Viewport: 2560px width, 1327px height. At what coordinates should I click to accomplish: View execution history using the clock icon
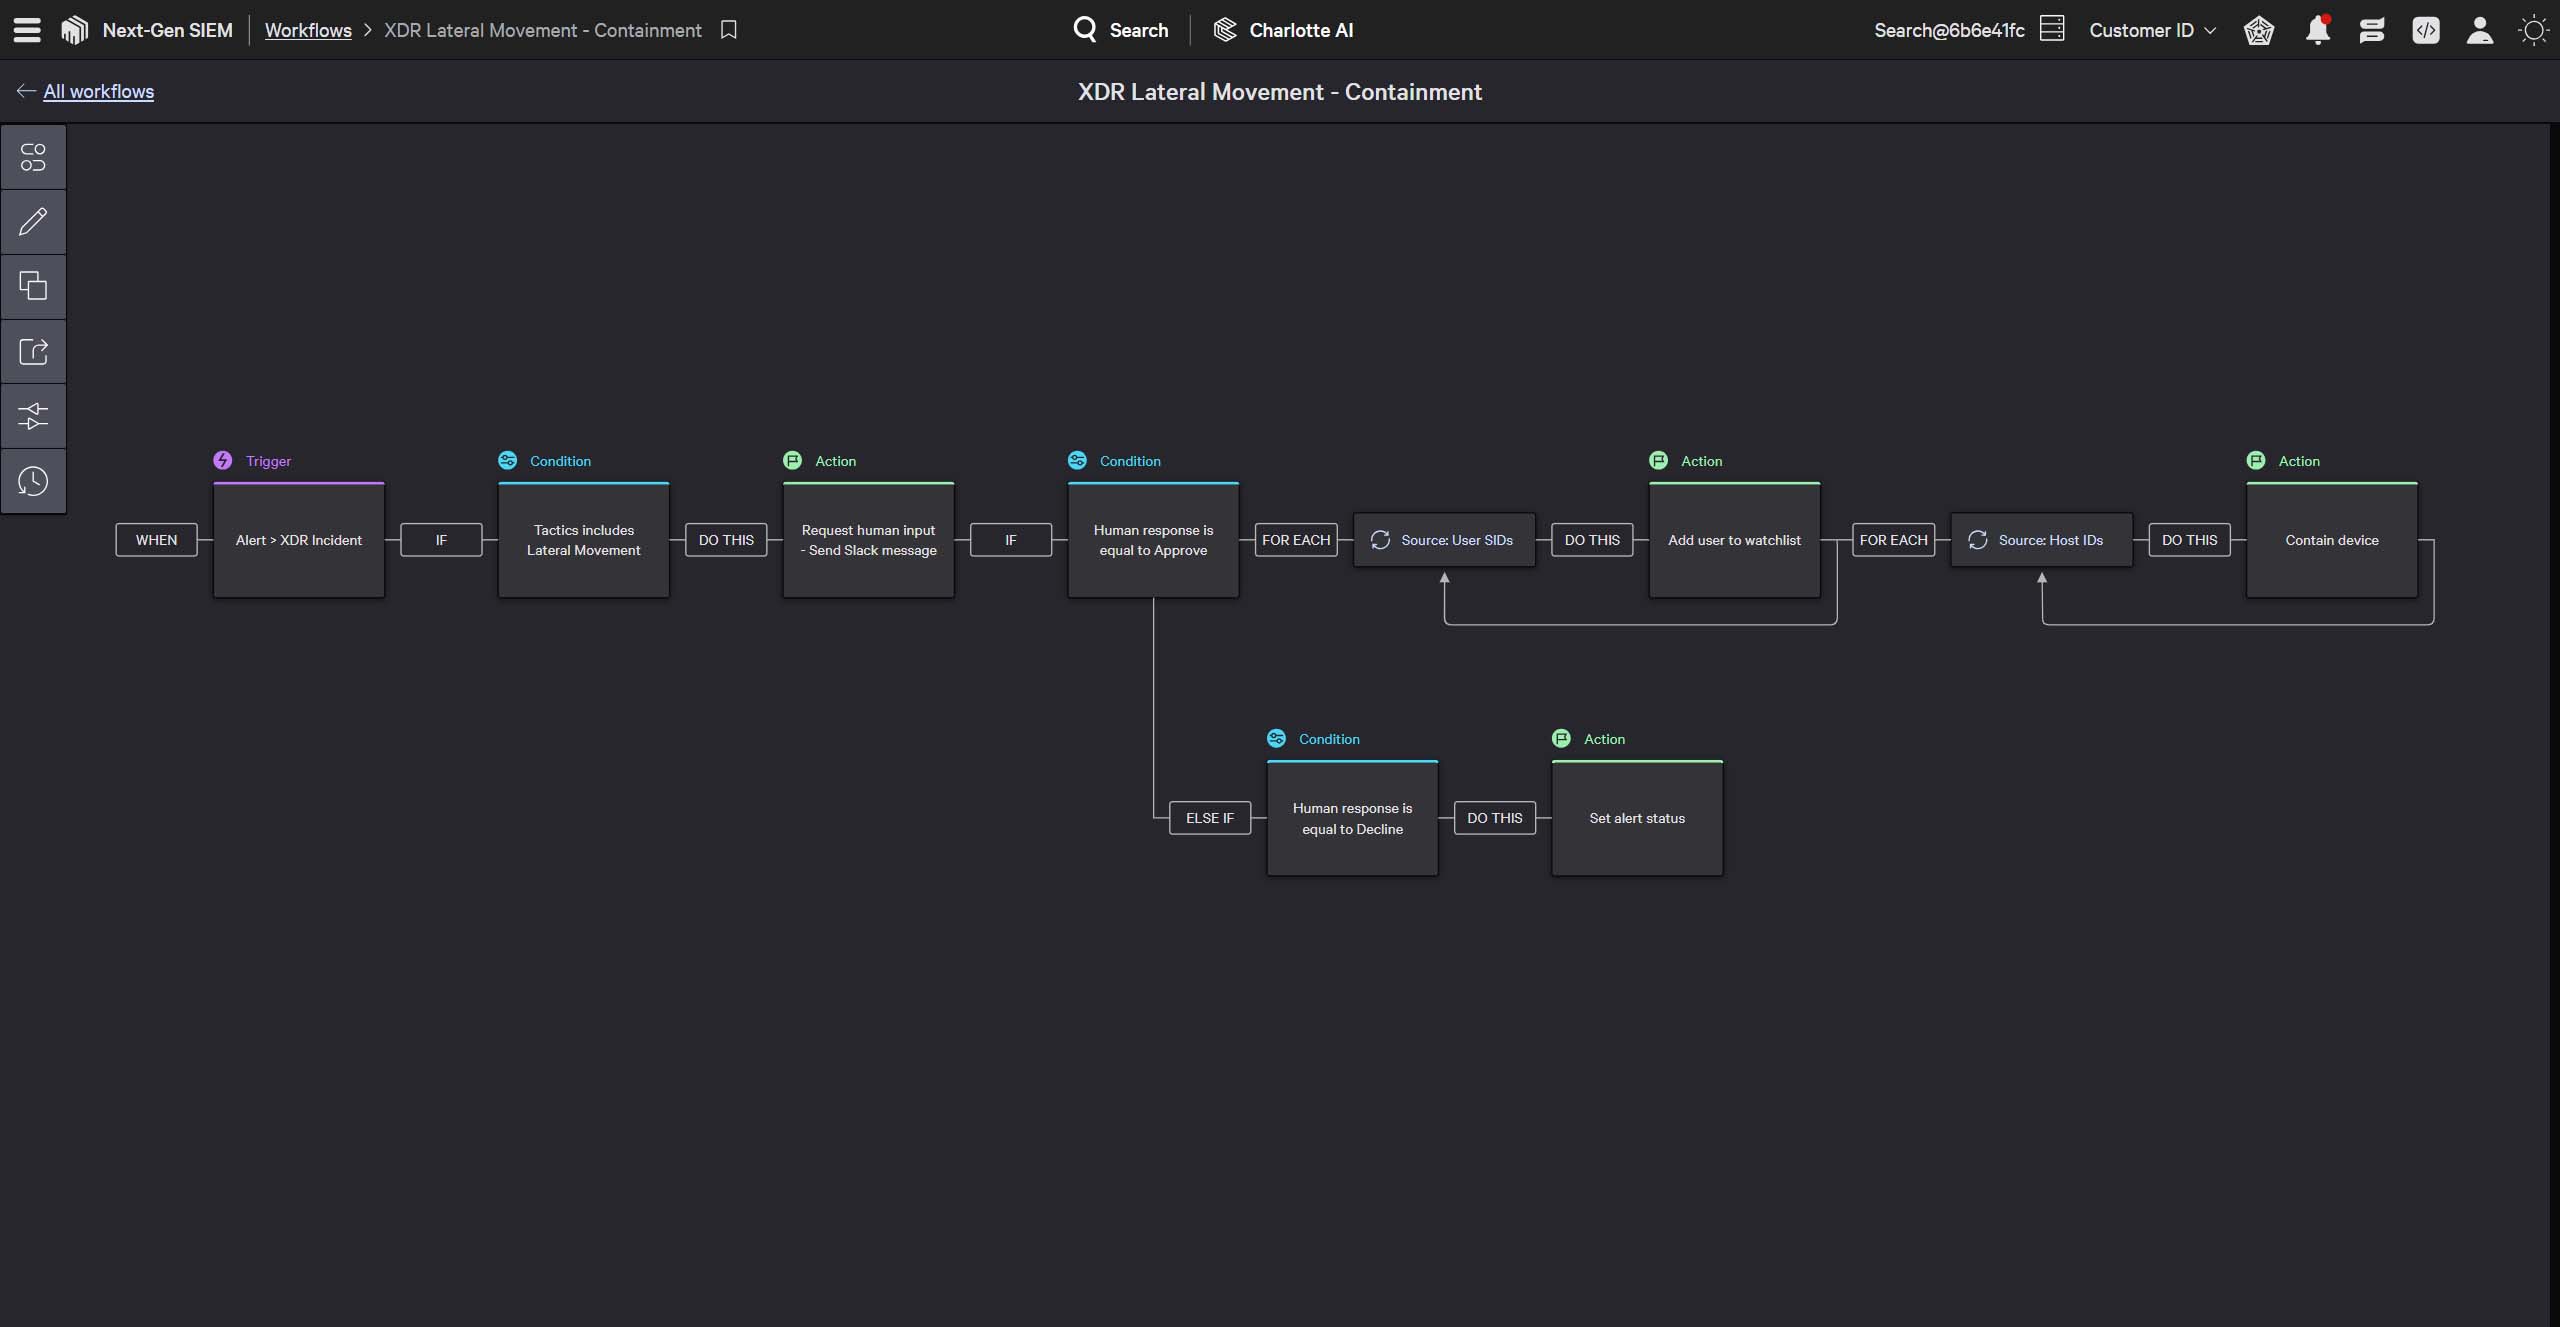click(x=33, y=481)
